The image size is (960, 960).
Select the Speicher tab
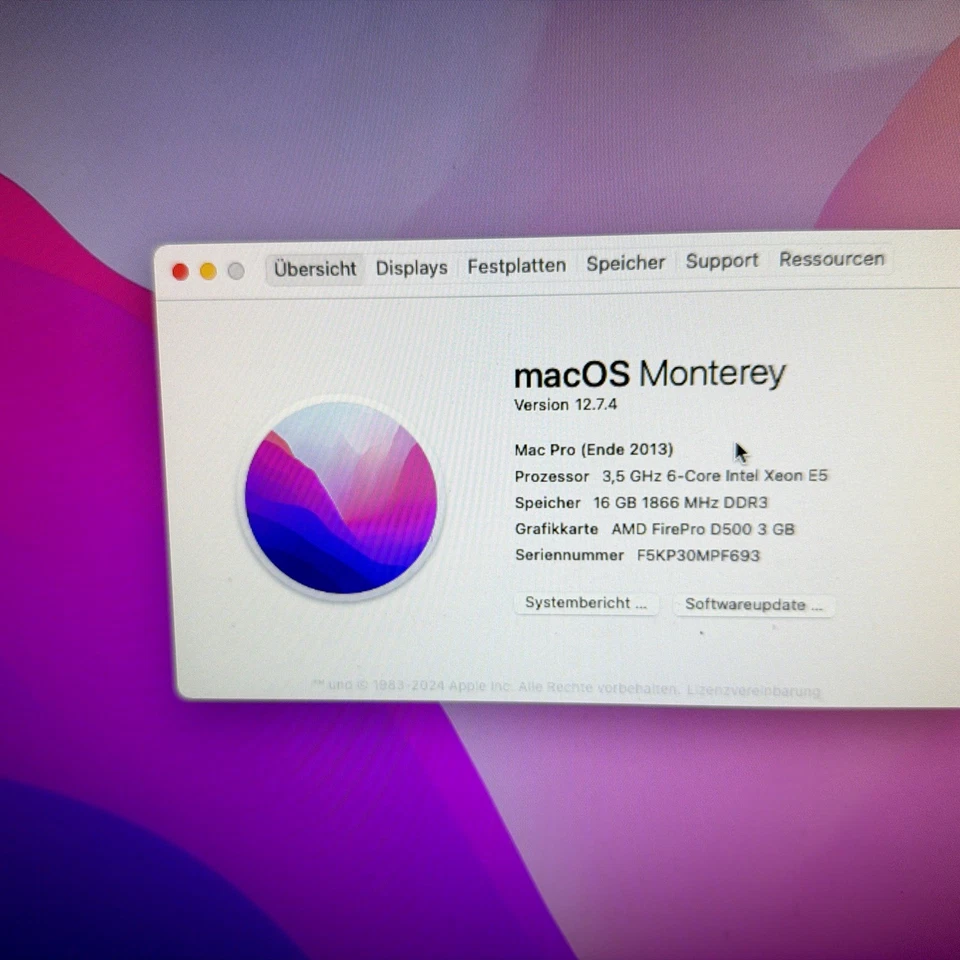coord(625,263)
